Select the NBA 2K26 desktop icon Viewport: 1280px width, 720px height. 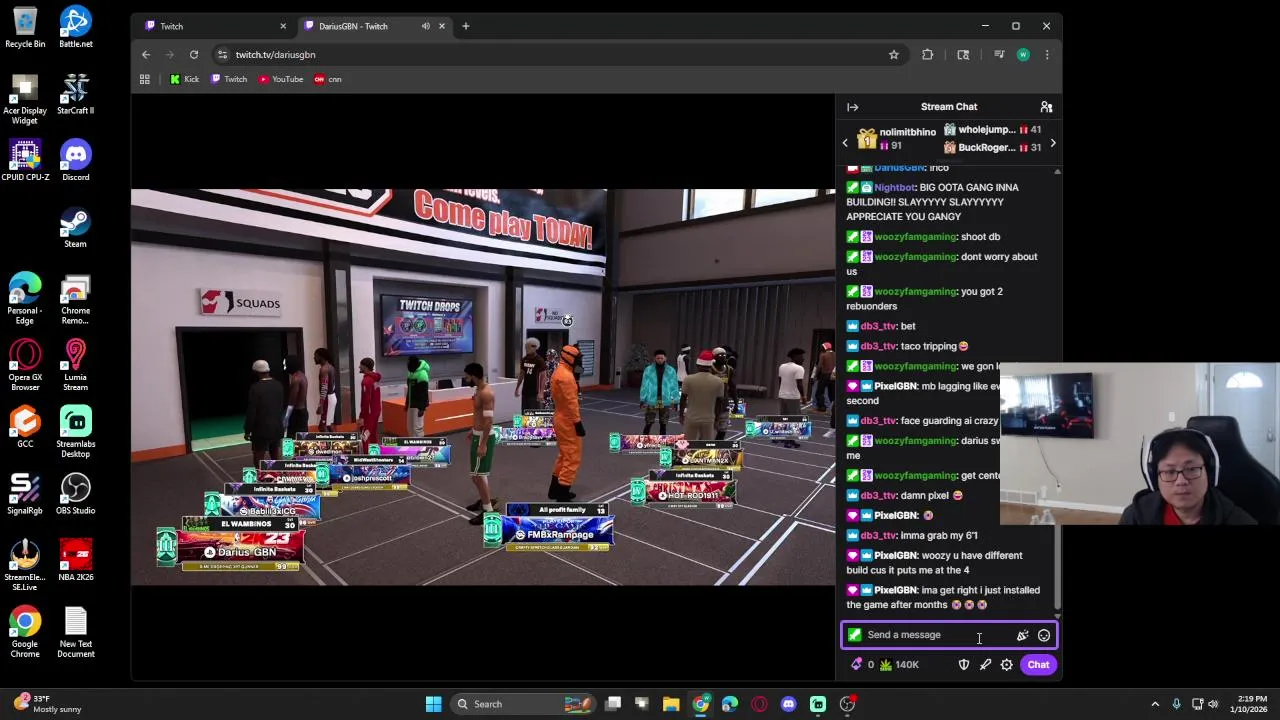[76, 560]
